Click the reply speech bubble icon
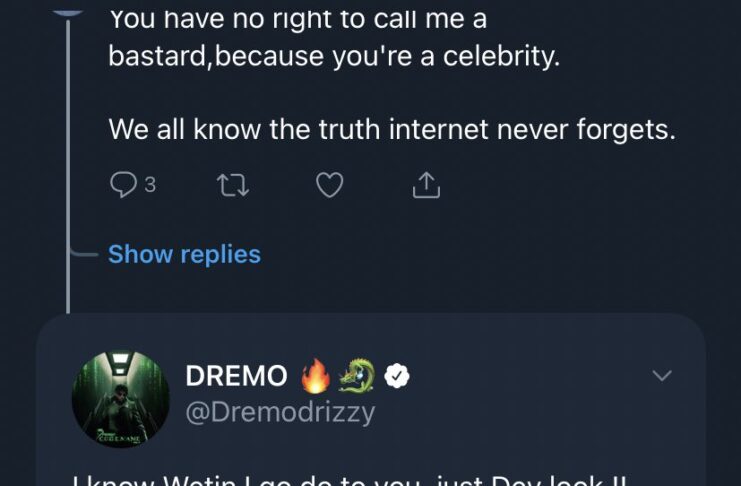741x486 pixels. tap(122, 185)
